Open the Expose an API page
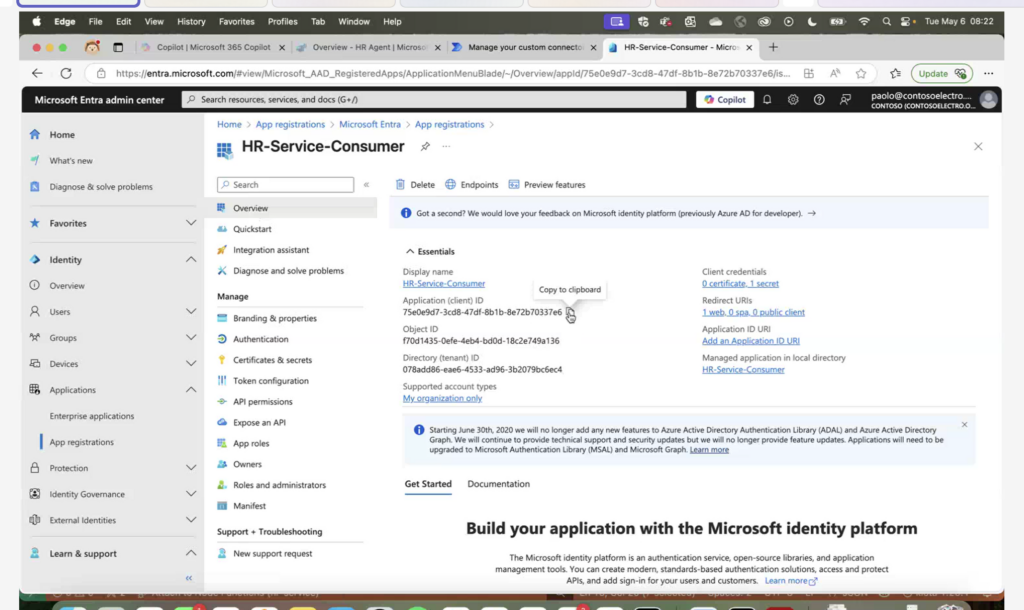The image size is (1024, 610). (x=259, y=423)
